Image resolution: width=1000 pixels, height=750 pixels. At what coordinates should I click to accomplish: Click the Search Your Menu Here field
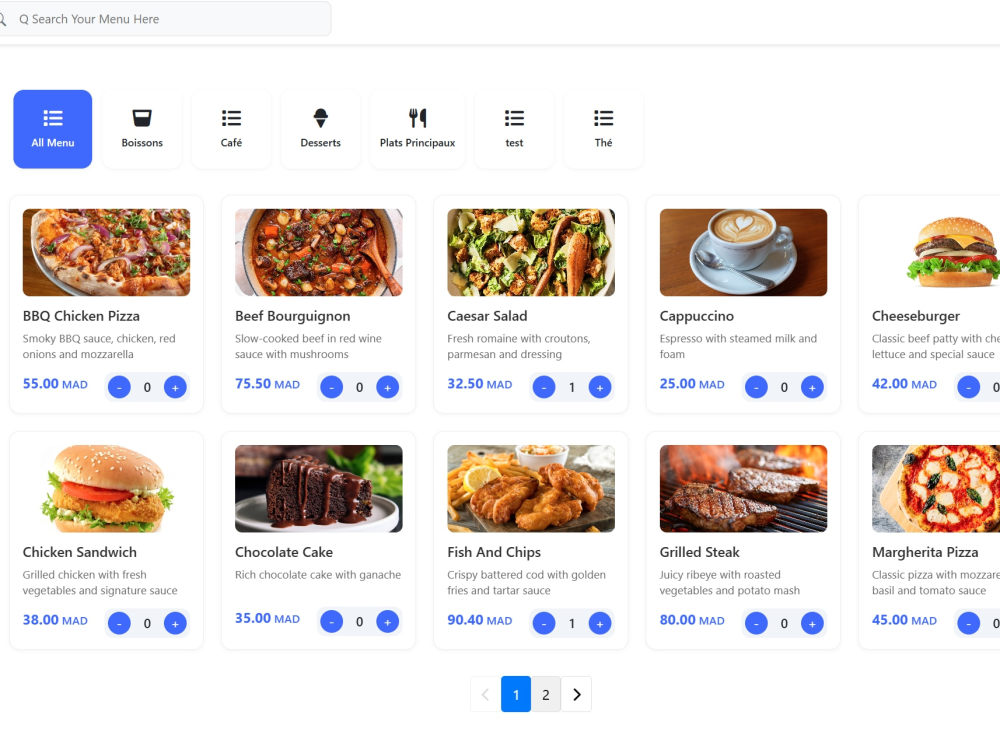(165, 19)
